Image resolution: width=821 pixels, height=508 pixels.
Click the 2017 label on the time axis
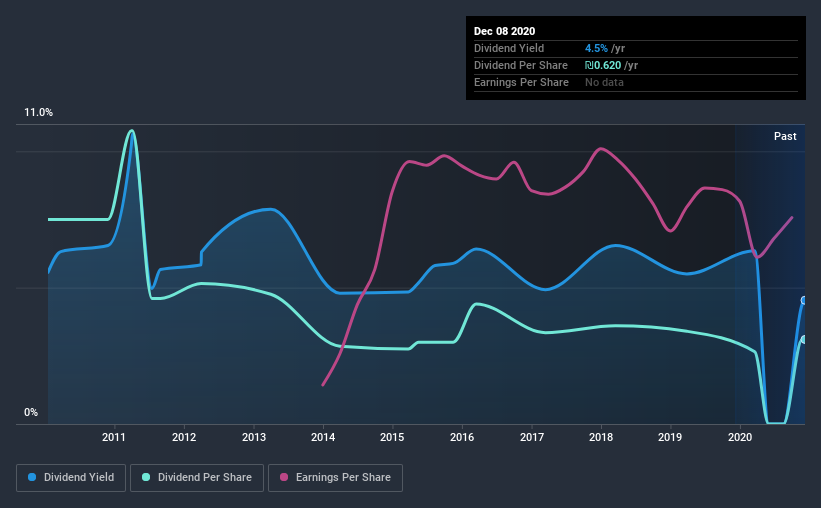[531, 437]
